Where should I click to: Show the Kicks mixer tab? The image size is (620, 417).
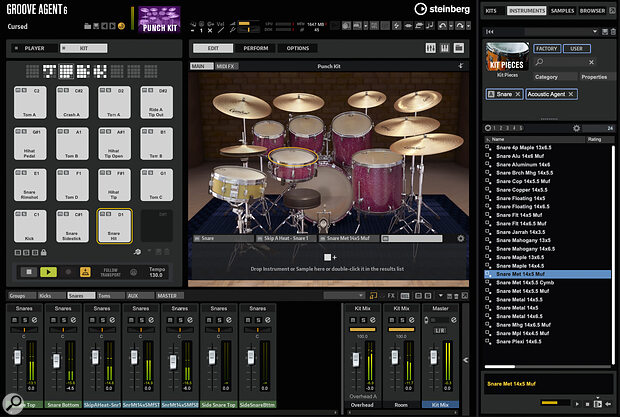click(51, 296)
